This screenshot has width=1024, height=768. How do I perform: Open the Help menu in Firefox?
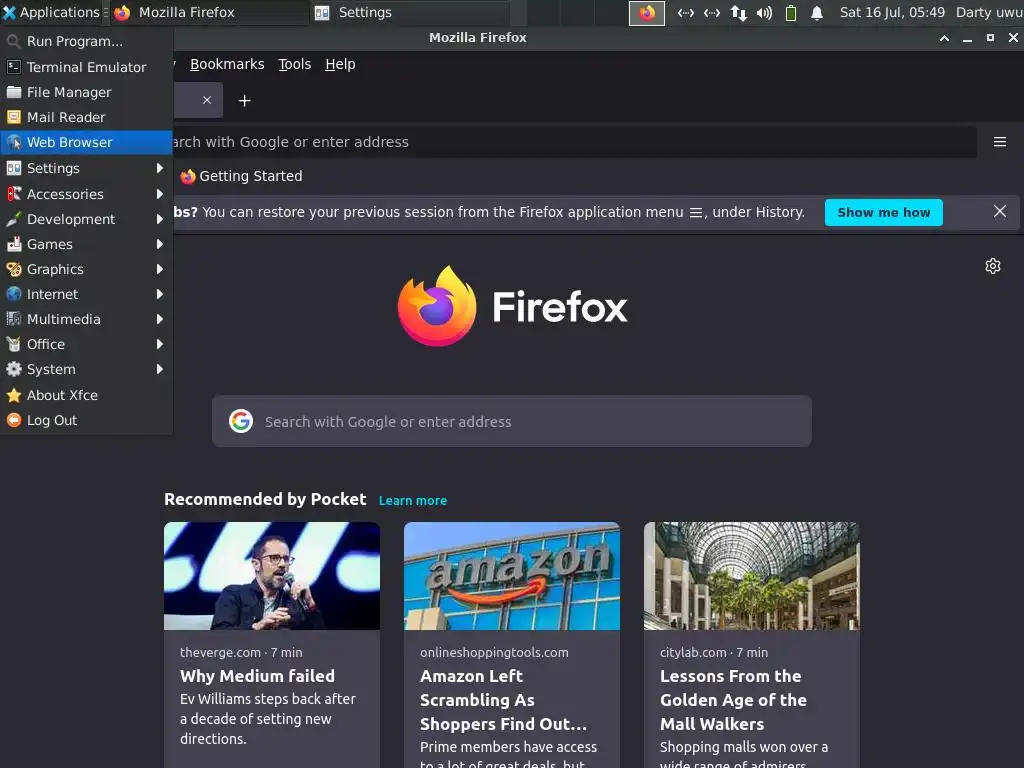[340, 64]
